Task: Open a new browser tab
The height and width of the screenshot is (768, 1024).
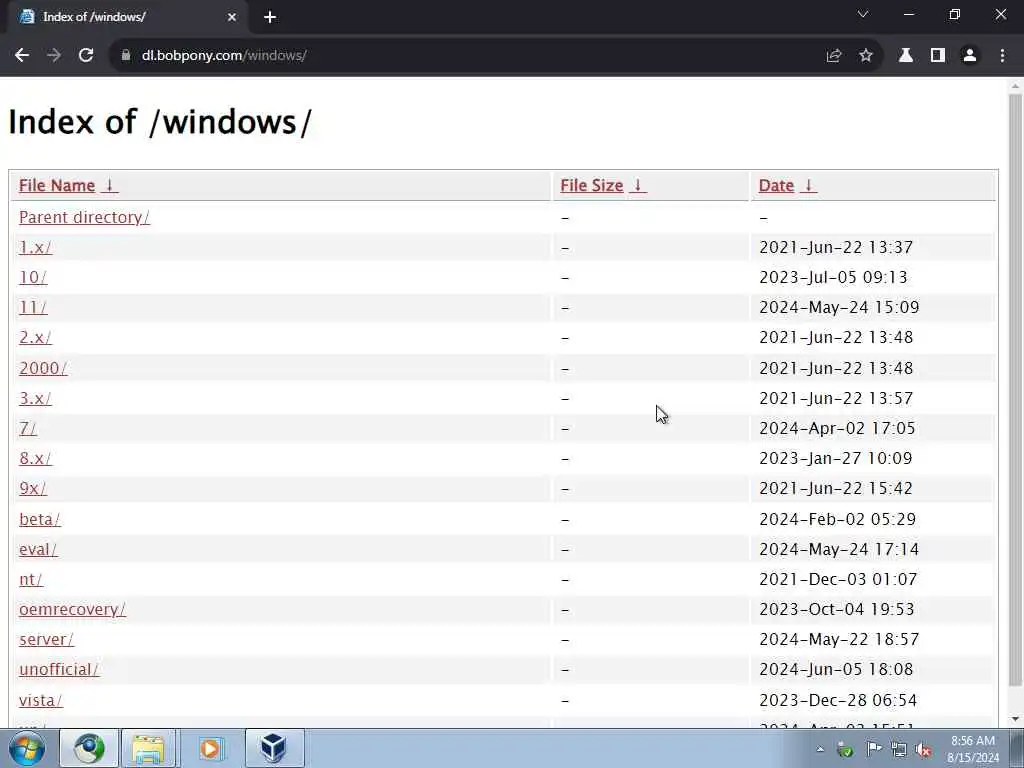Action: click(270, 17)
